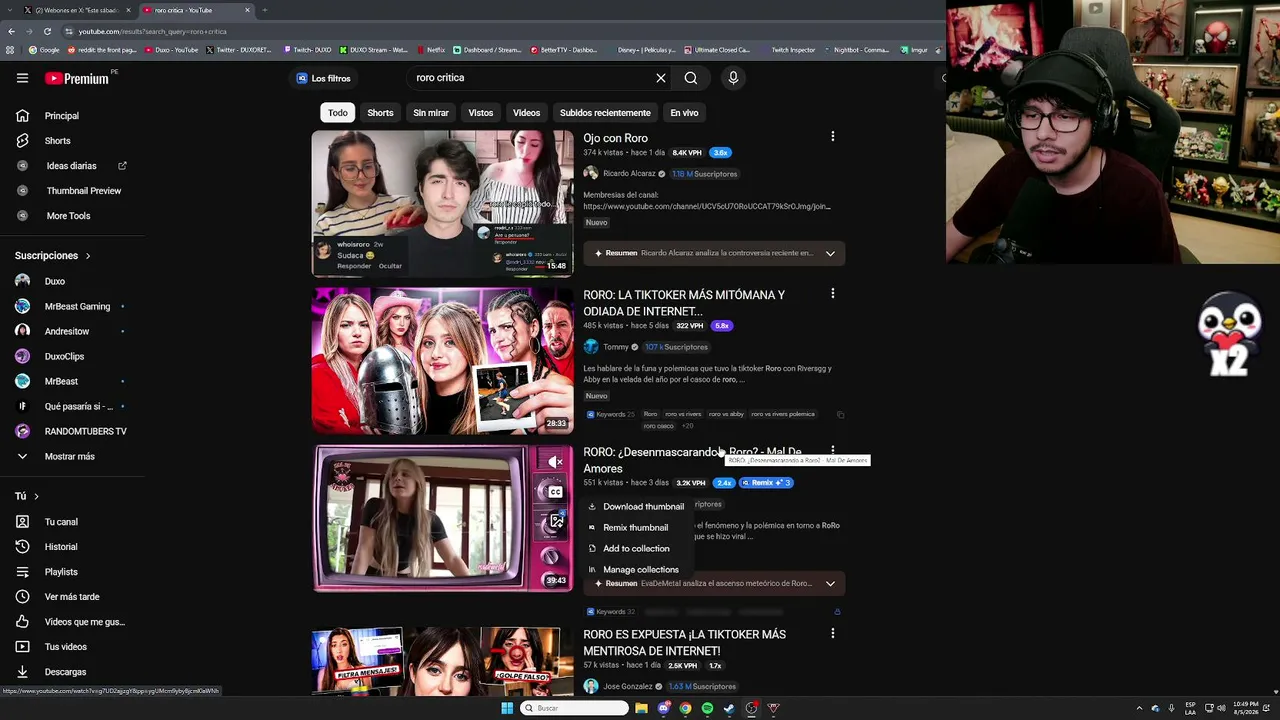Choose Add to collection
Screen dimensions: 1280x720
click(x=636, y=548)
